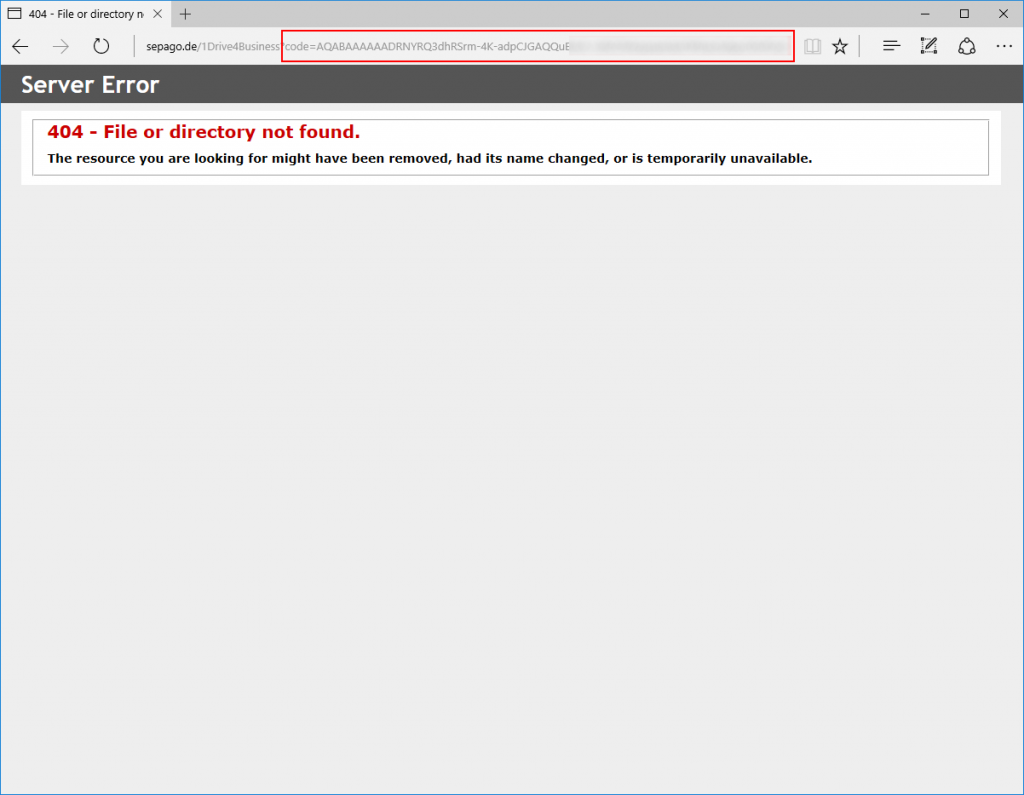Click the Server Error heading
1024x795 pixels.
[90, 85]
